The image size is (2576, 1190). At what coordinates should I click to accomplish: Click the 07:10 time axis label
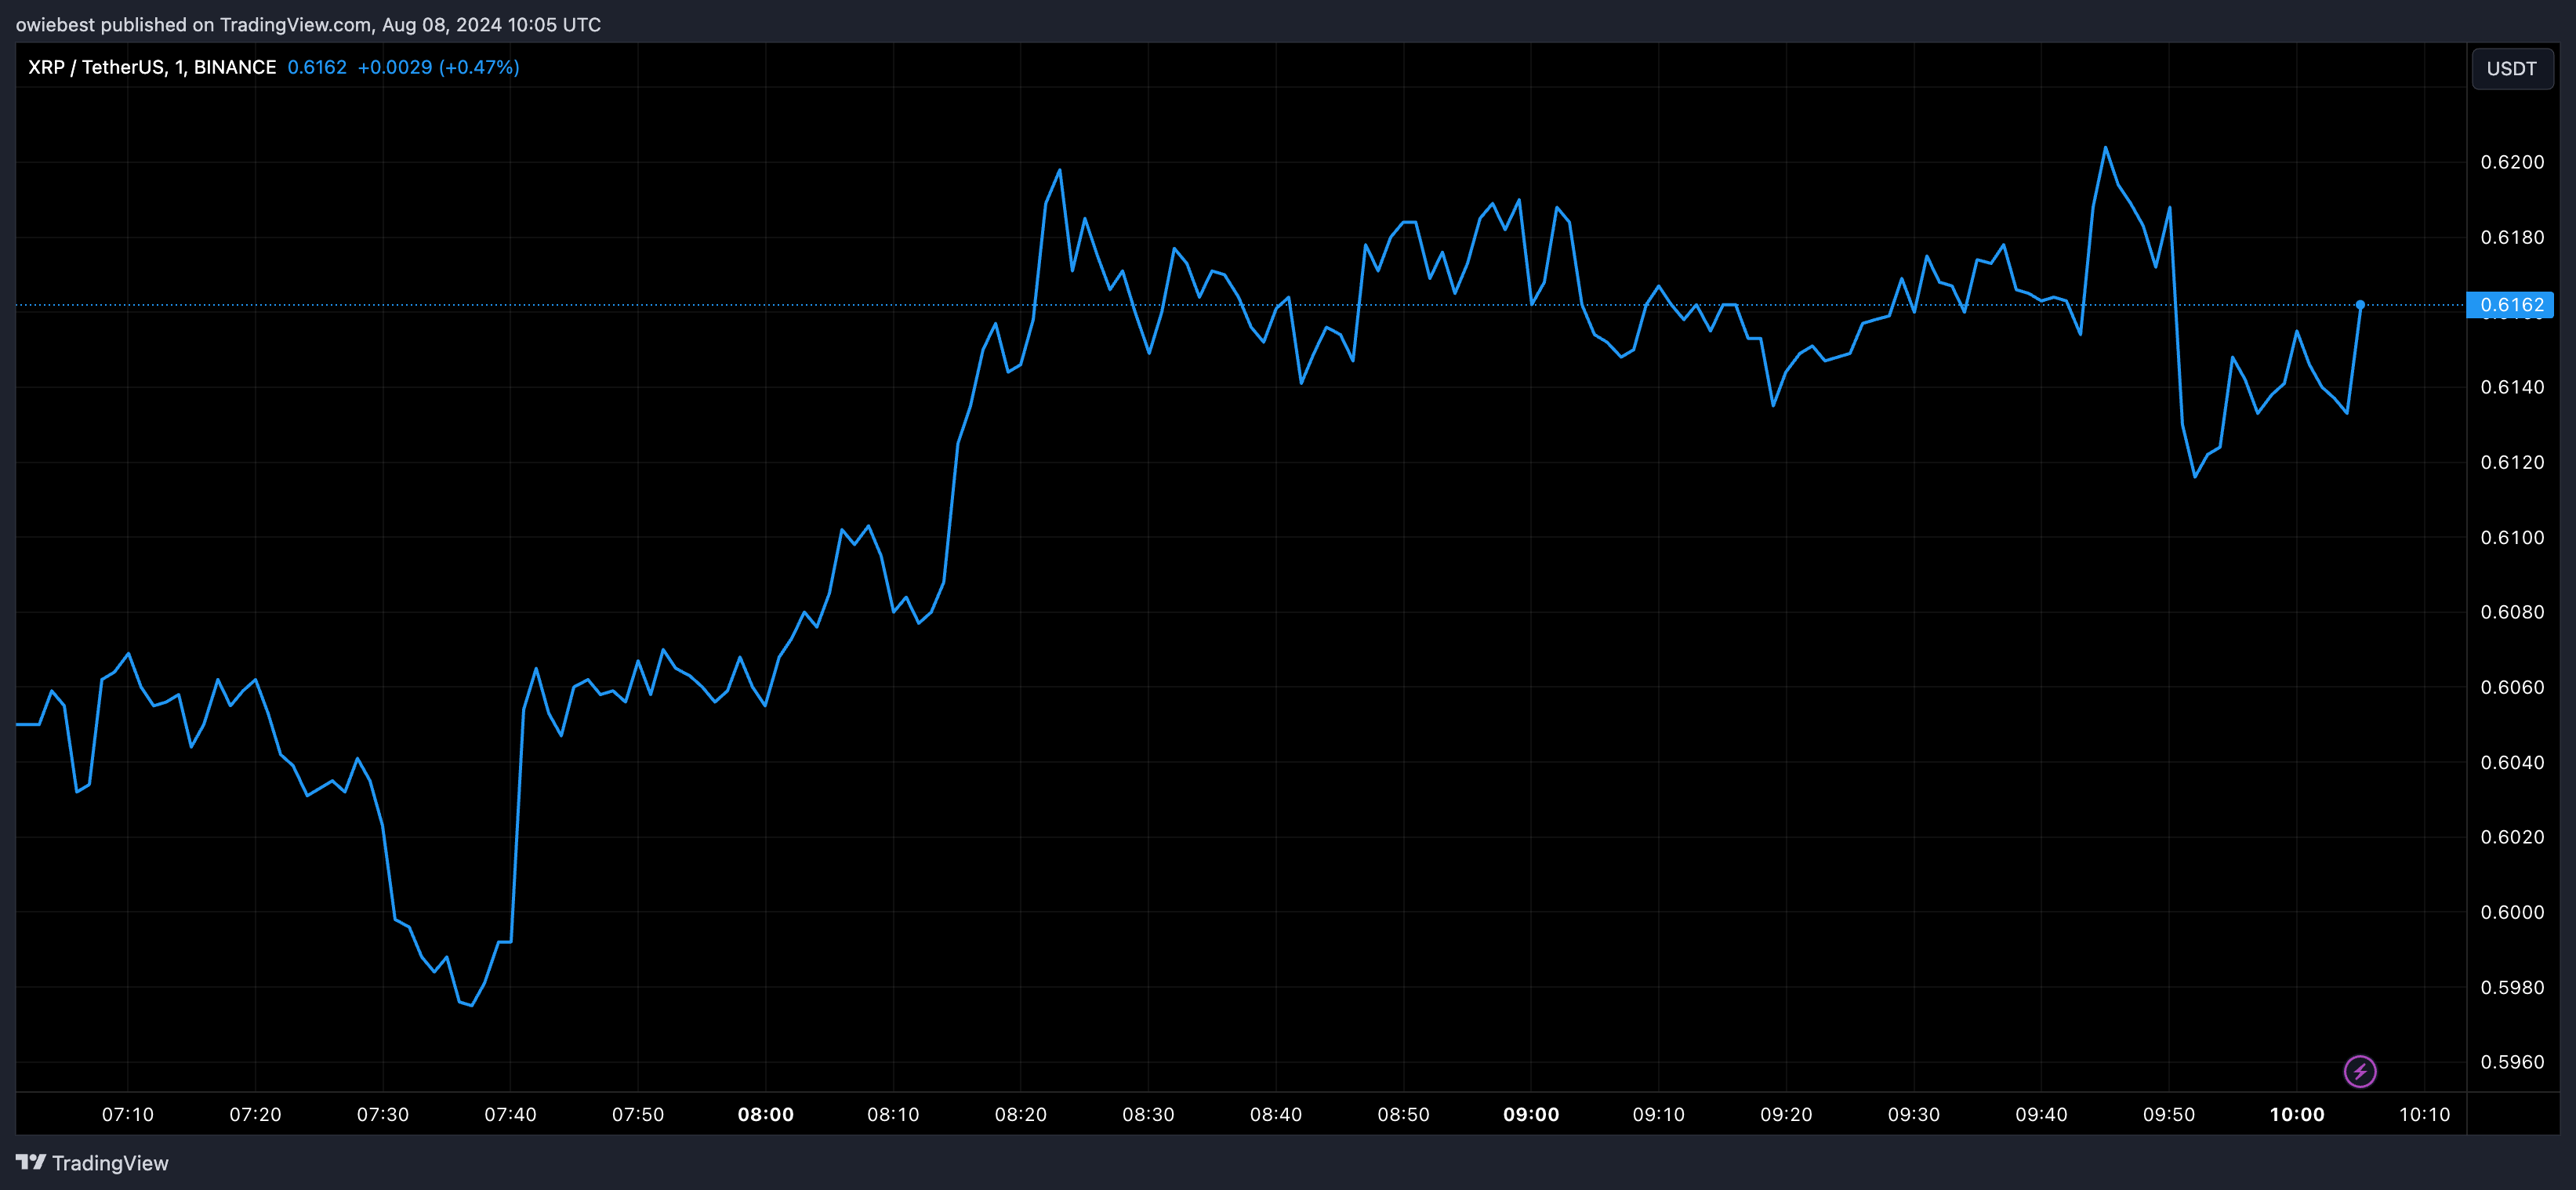[128, 1114]
